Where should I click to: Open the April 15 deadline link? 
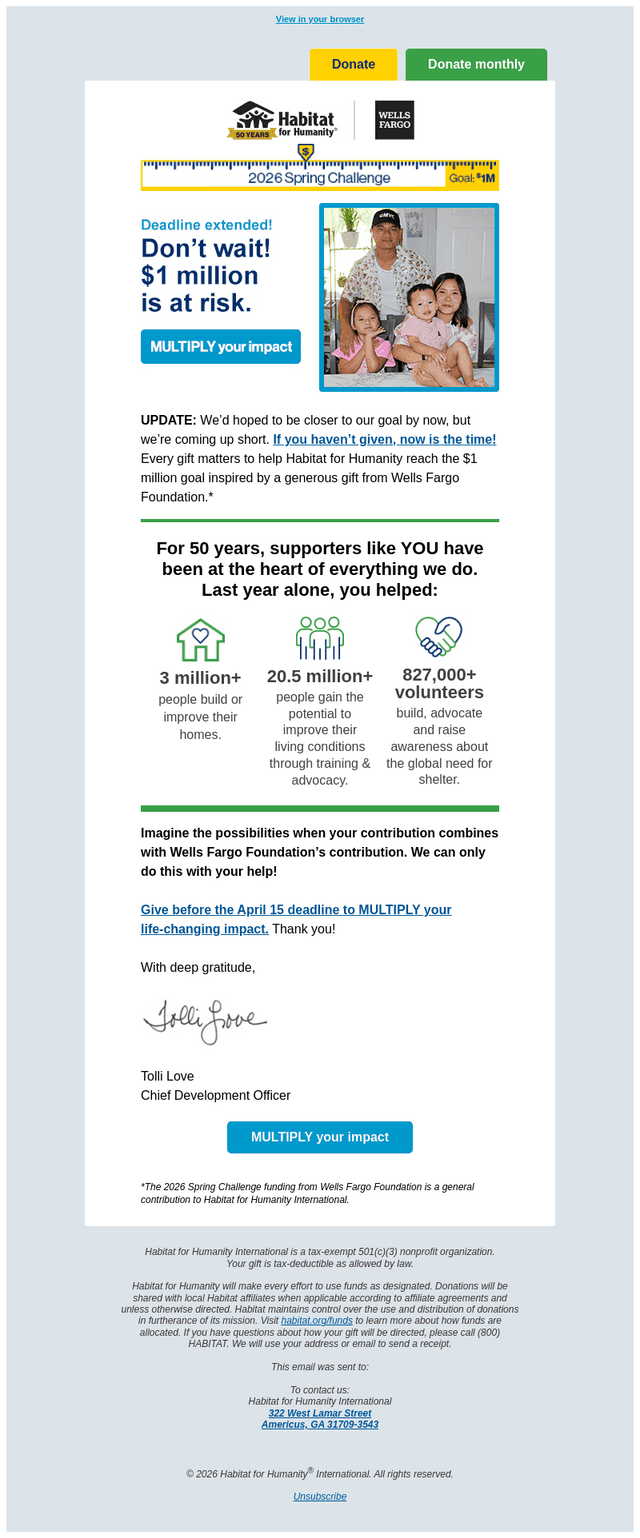[x=296, y=919]
